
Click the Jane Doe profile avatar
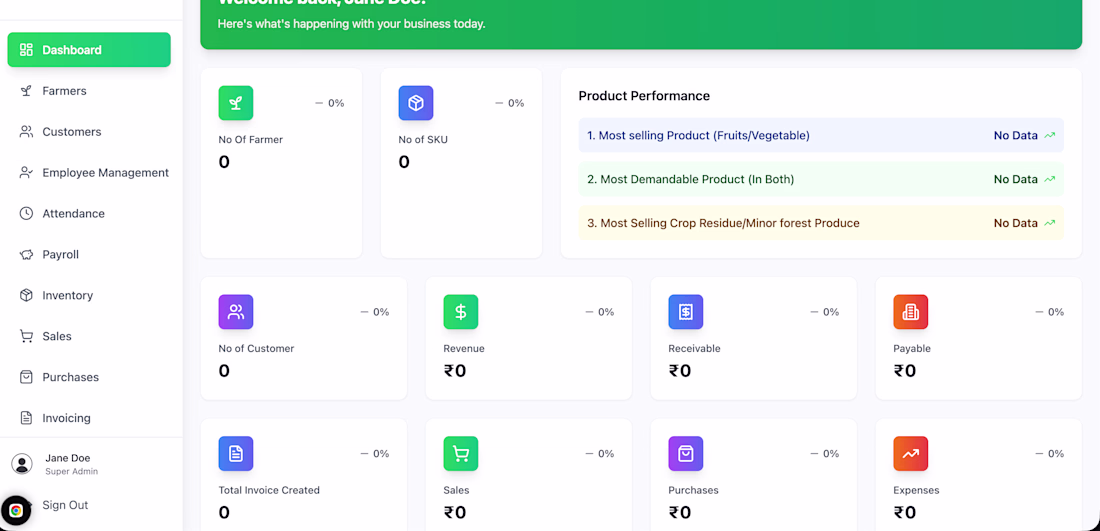pos(22,464)
